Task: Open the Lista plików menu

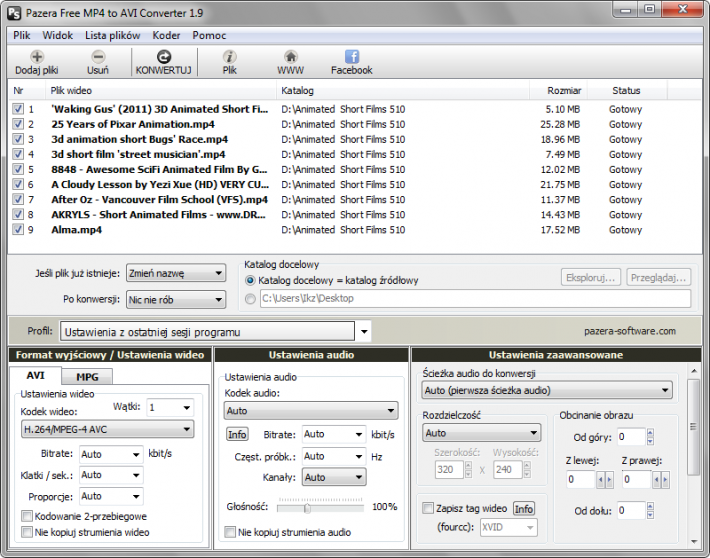Action: click(113, 35)
